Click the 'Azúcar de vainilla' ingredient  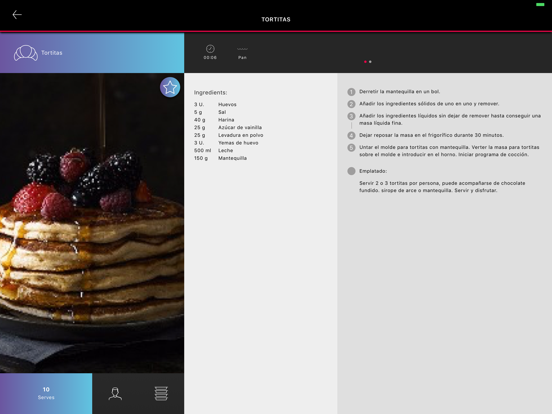coord(240,127)
